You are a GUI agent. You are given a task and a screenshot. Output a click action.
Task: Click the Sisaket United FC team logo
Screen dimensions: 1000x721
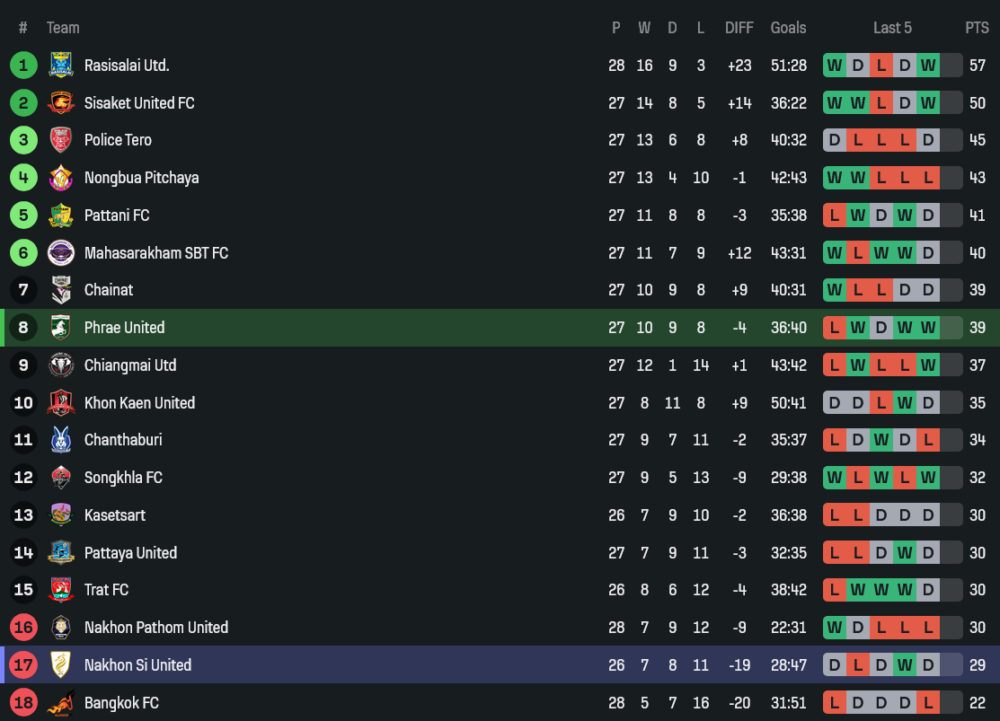pyautogui.click(x=61, y=103)
